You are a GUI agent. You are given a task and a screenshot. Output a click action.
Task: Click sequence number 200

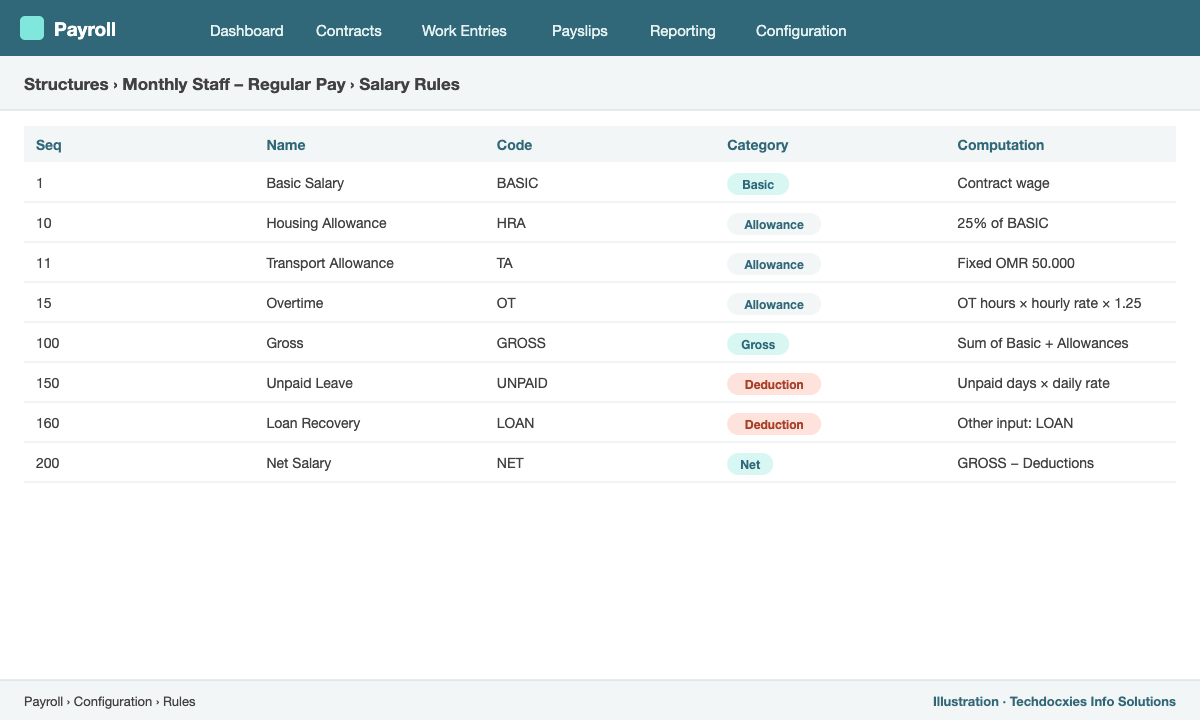click(48, 463)
